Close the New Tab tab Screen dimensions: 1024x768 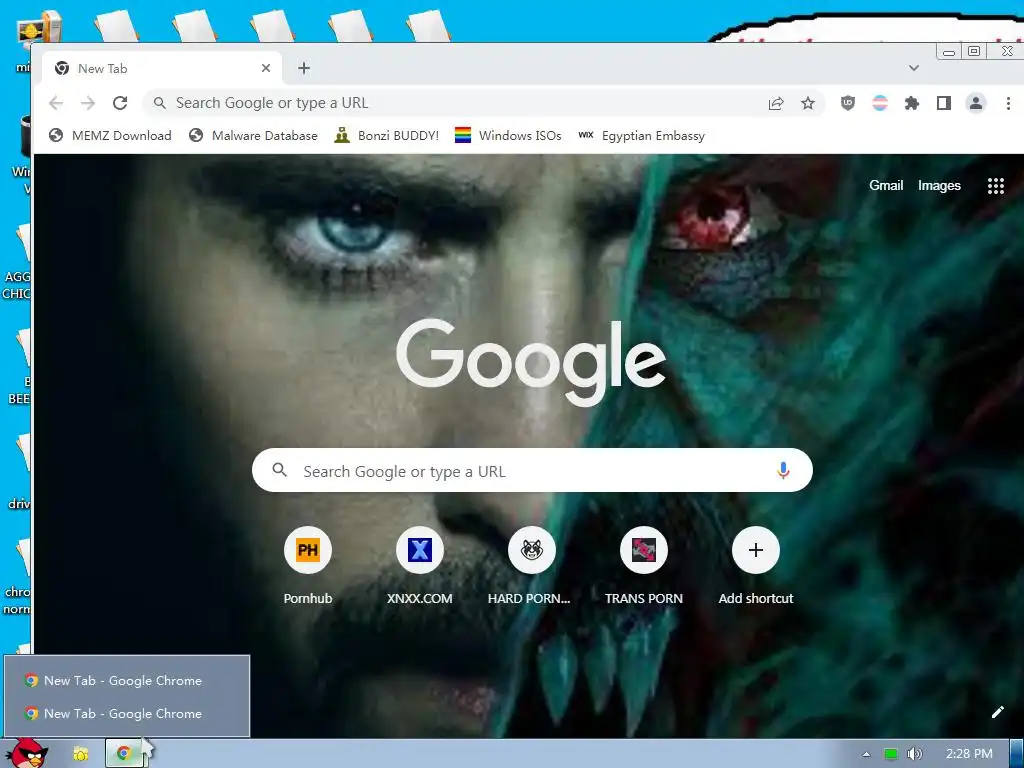tap(266, 68)
